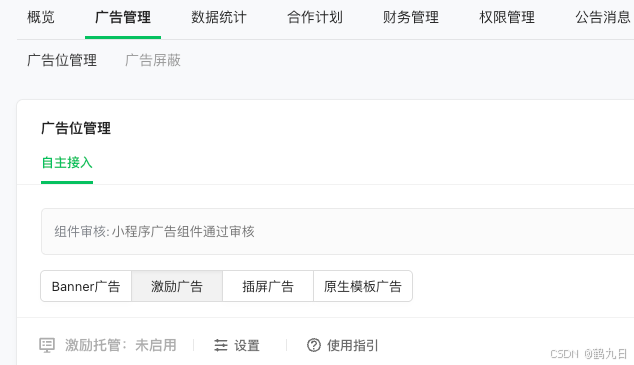
Task: Open 设置 settings link
Action: (x=247, y=346)
